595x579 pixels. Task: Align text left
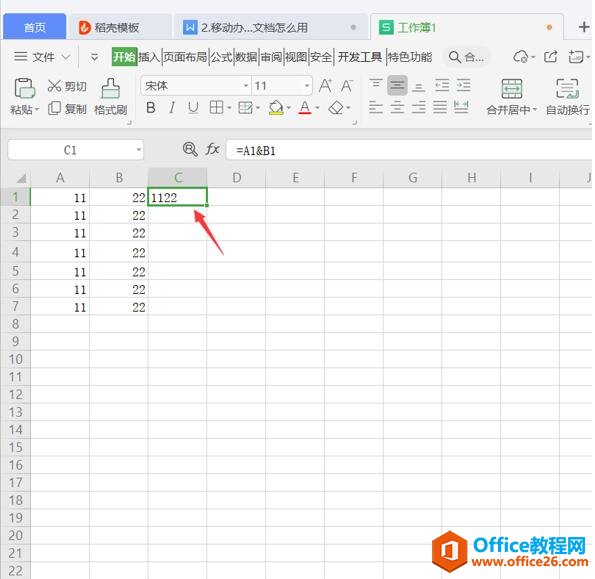(376, 108)
